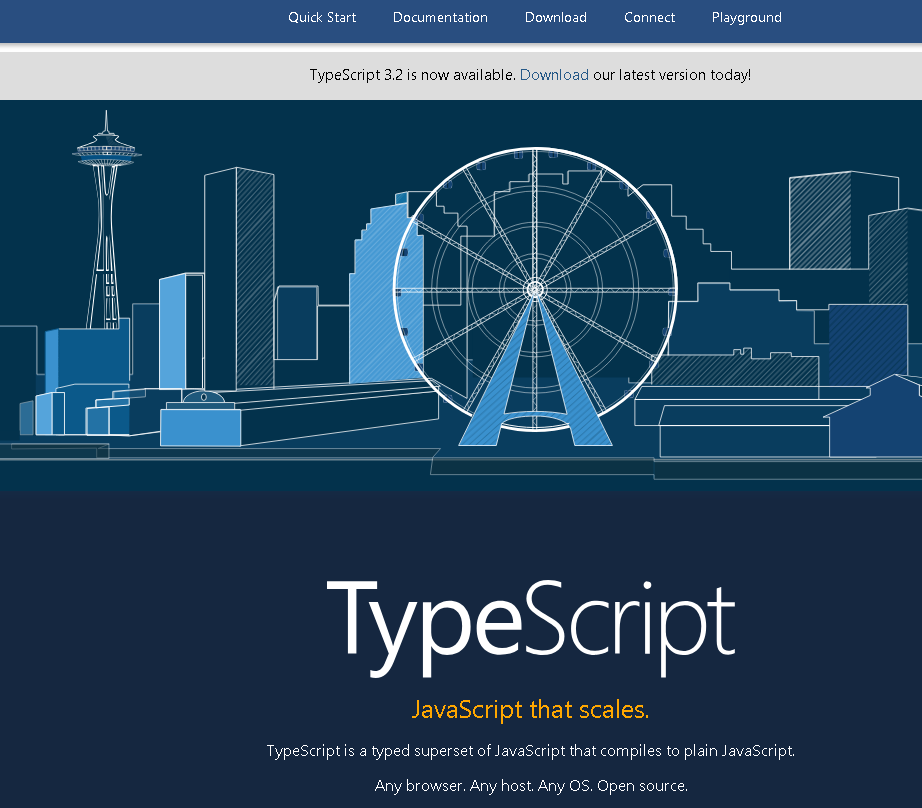Click the TypeScript wordmark logo
922x808 pixels.
pyautogui.click(x=530, y=622)
